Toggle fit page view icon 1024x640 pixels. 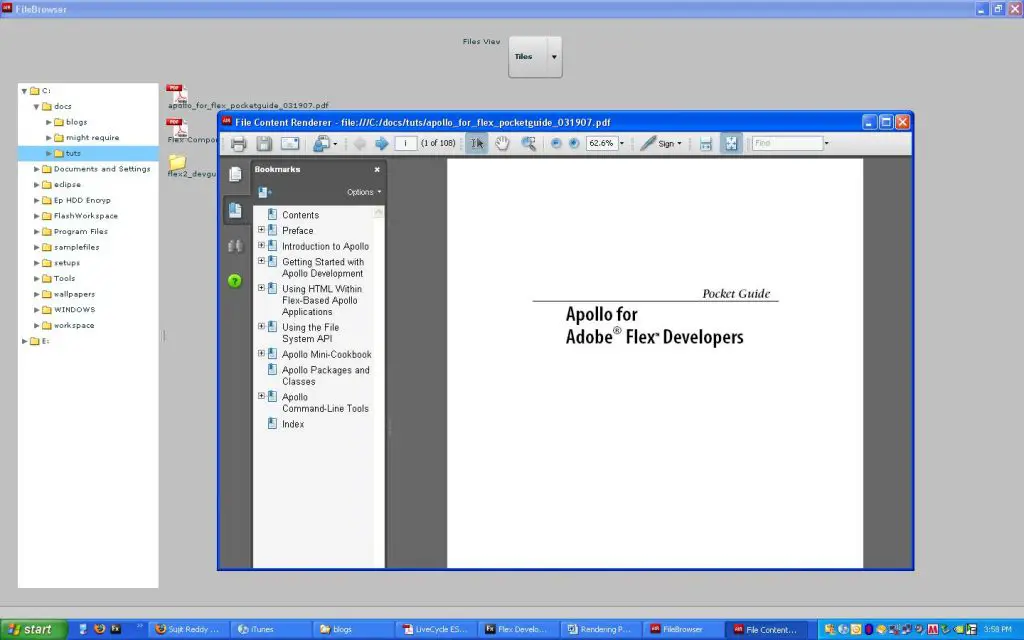pos(731,144)
